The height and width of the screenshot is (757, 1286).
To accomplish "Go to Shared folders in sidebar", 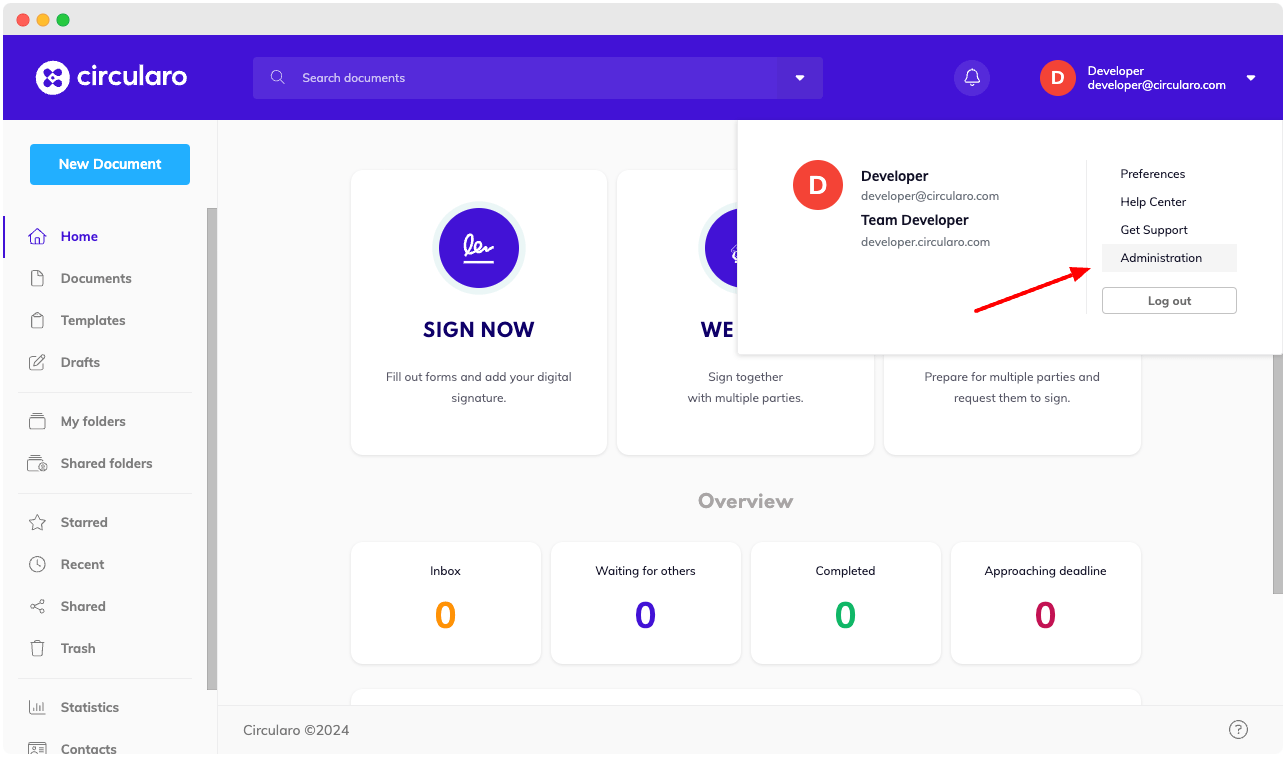I will (106, 463).
